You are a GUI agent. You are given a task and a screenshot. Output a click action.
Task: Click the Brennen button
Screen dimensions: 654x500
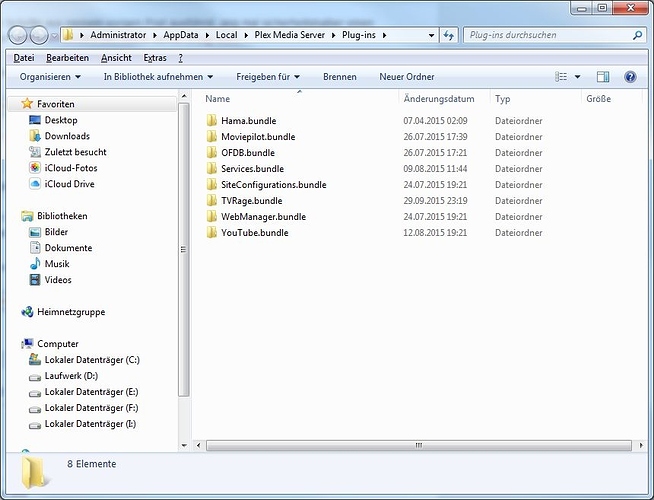(x=340, y=77)
